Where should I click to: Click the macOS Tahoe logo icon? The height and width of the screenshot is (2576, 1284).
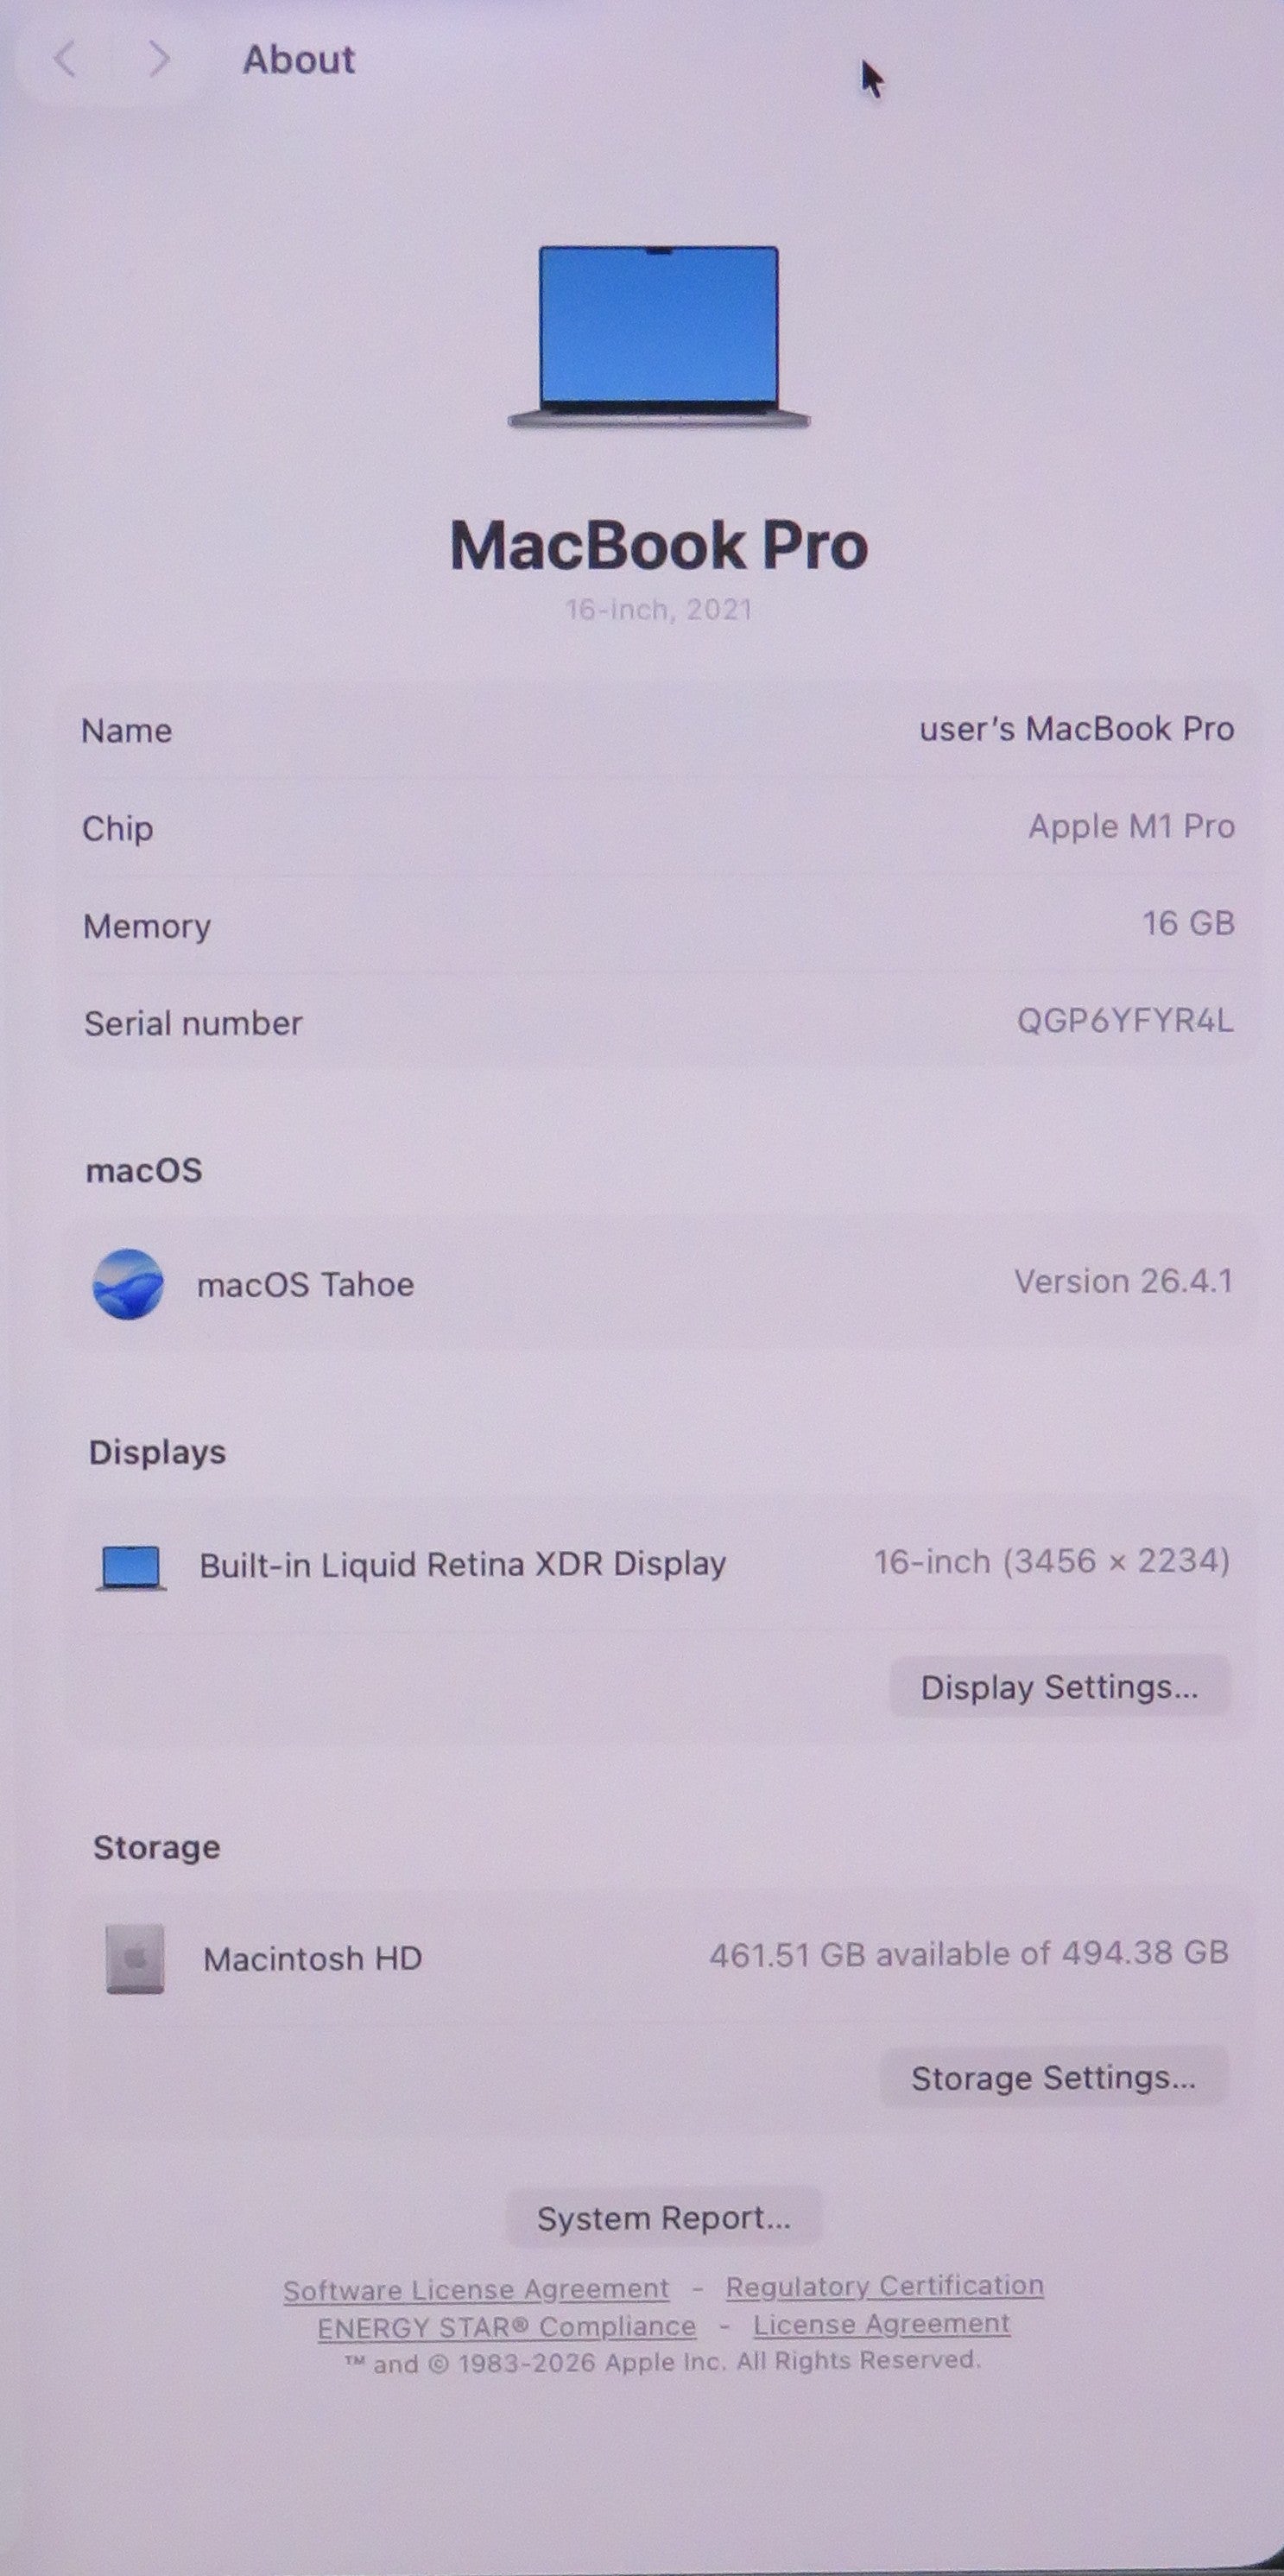click(128, 1284)
